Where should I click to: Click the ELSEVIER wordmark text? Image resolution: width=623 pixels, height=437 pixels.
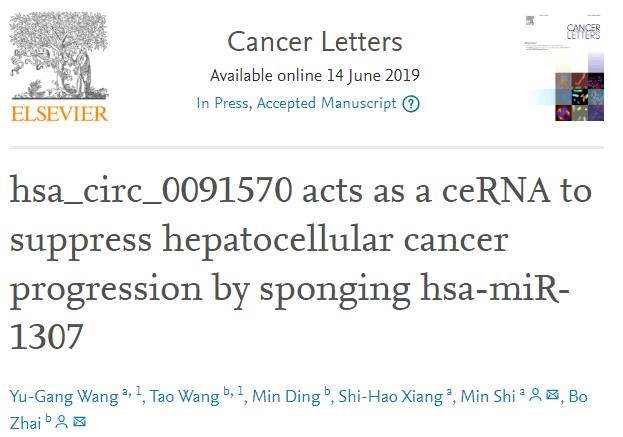(59, 113)
